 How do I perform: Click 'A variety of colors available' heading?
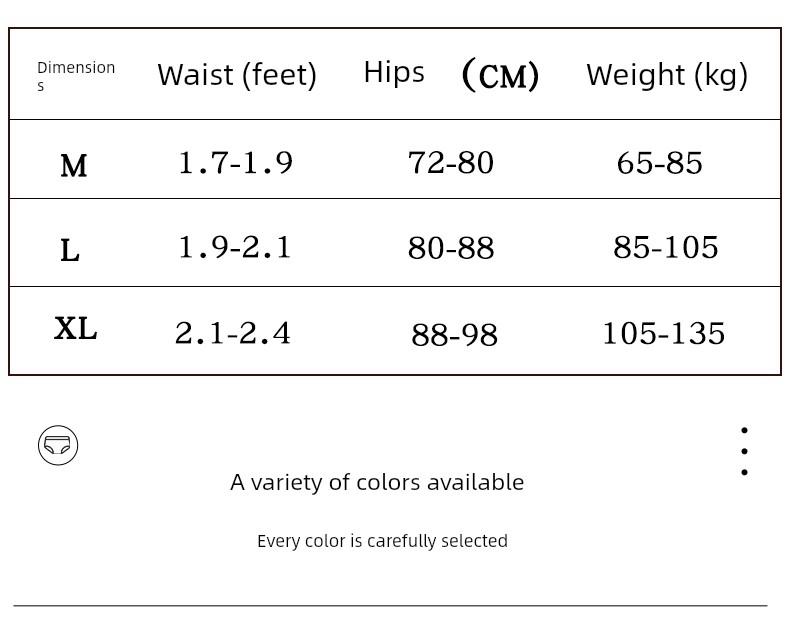point(377,482)
